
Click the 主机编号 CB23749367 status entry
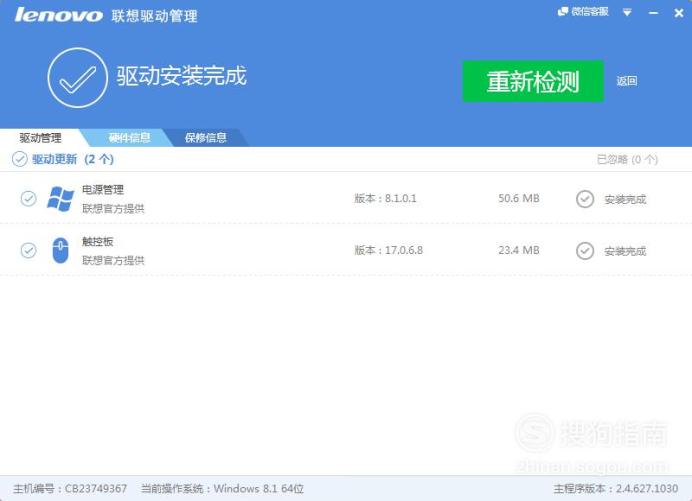(70, 489)
